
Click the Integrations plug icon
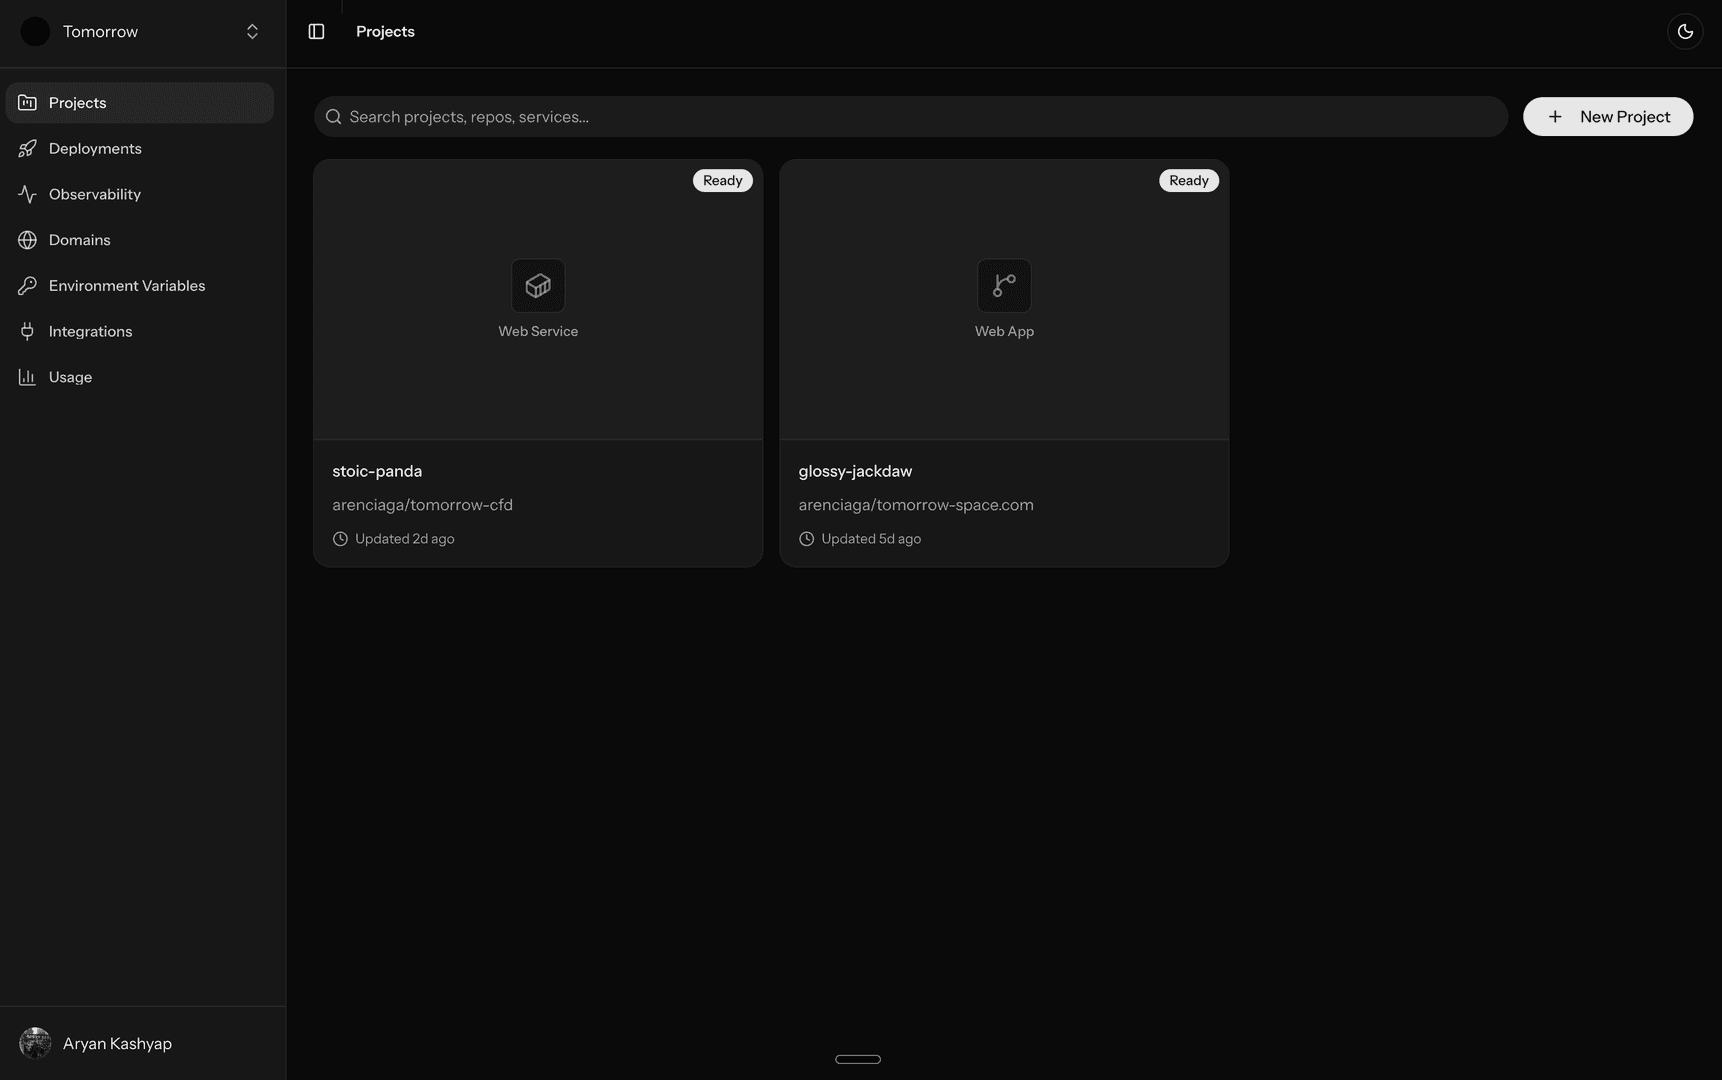point(27,332)
